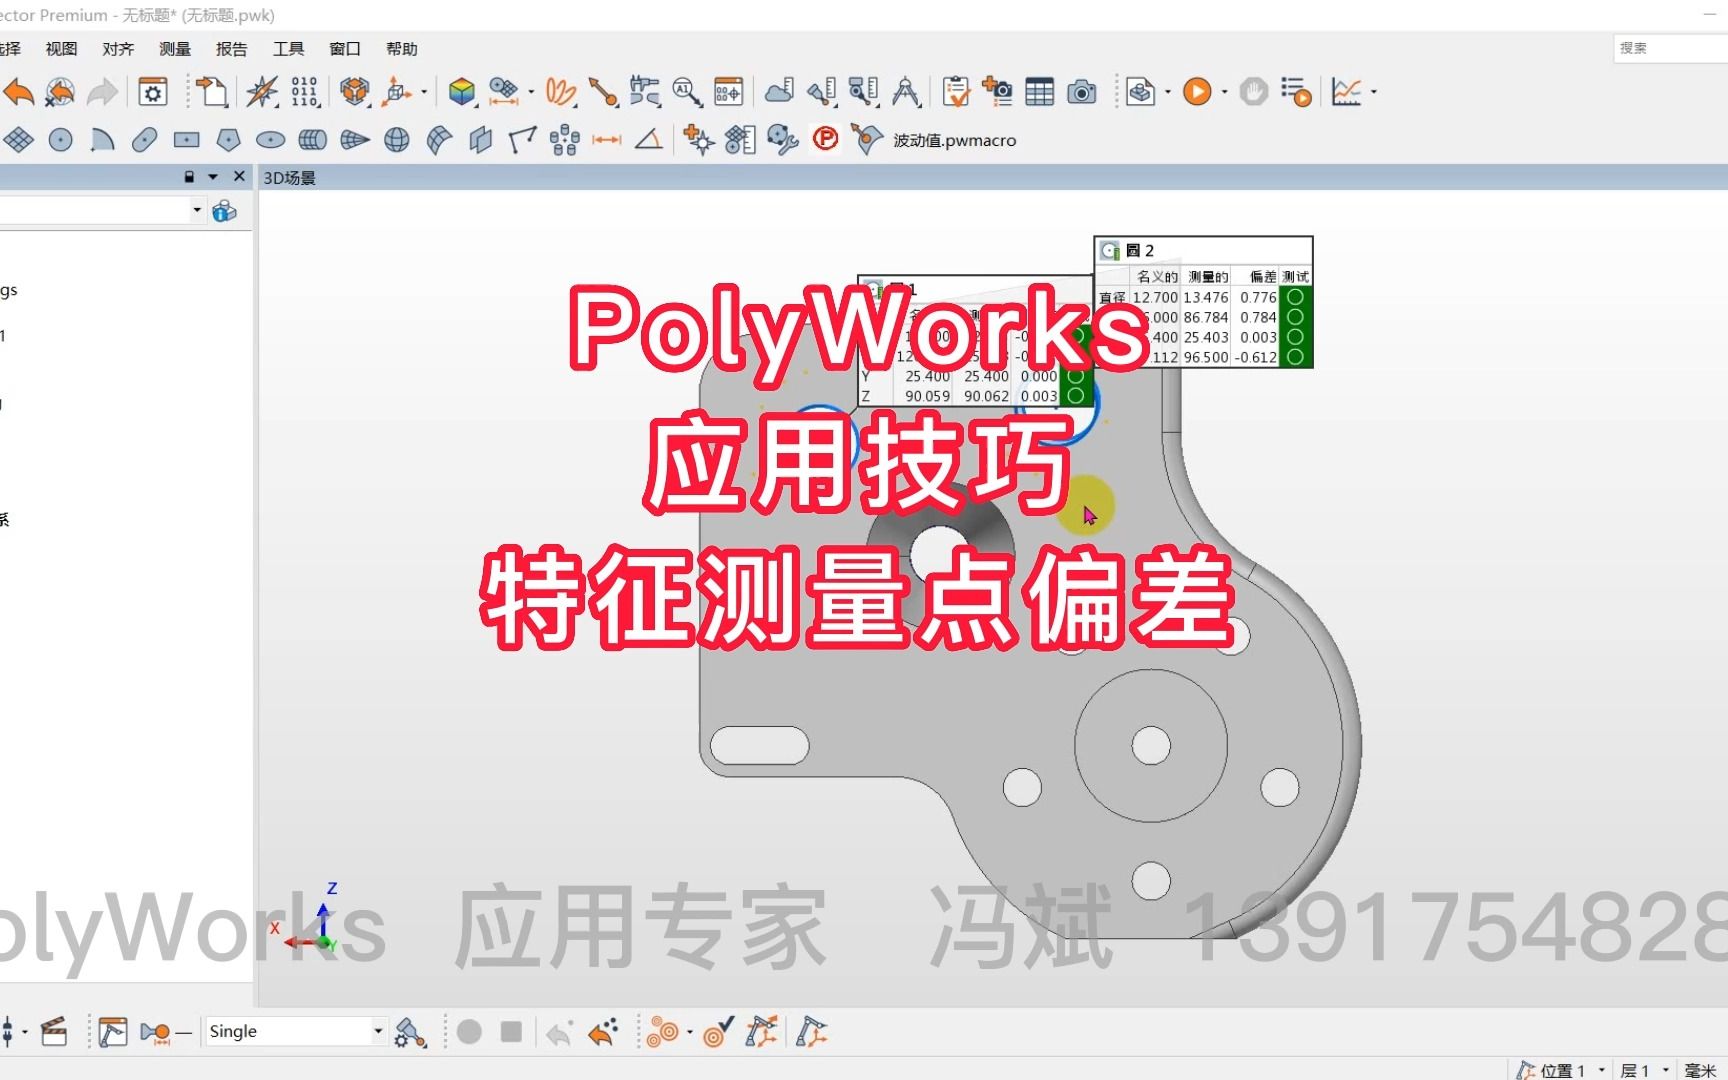Create an ellipse feature from the toolbar
The height and width of the screenshot is (1080, 1728).
click(x=271, y=140)
